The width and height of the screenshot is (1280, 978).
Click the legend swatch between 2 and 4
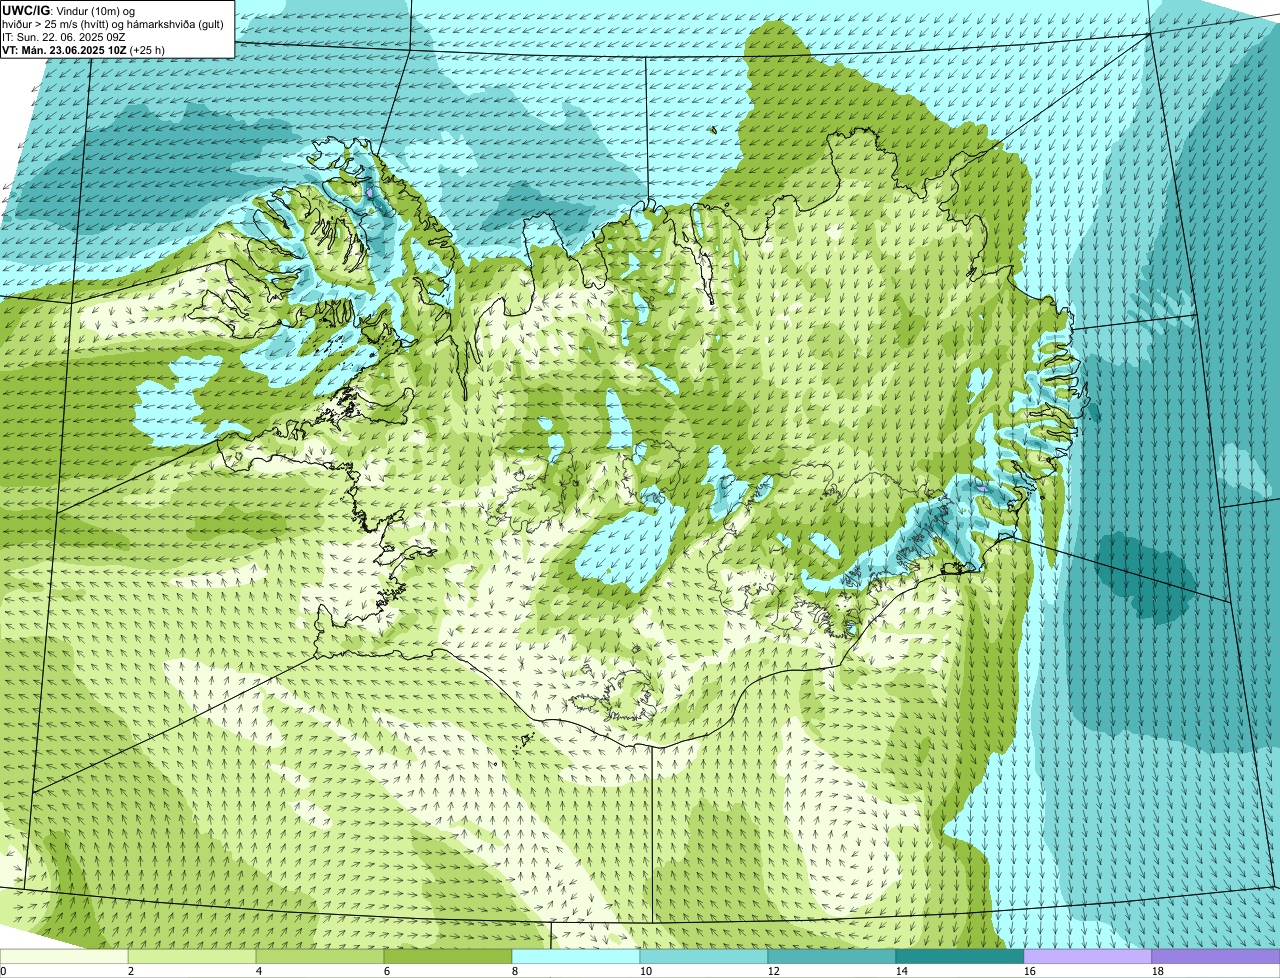[192, 957]
